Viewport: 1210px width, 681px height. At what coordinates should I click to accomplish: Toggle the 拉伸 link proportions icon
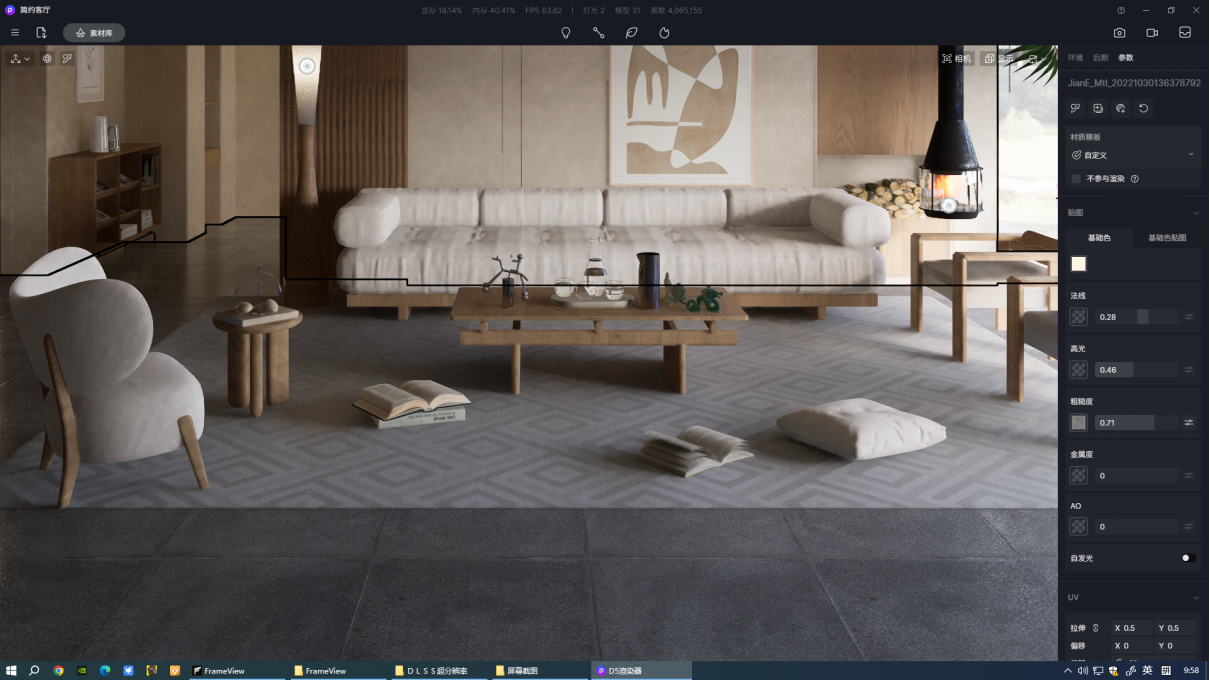click(1096, 628)
